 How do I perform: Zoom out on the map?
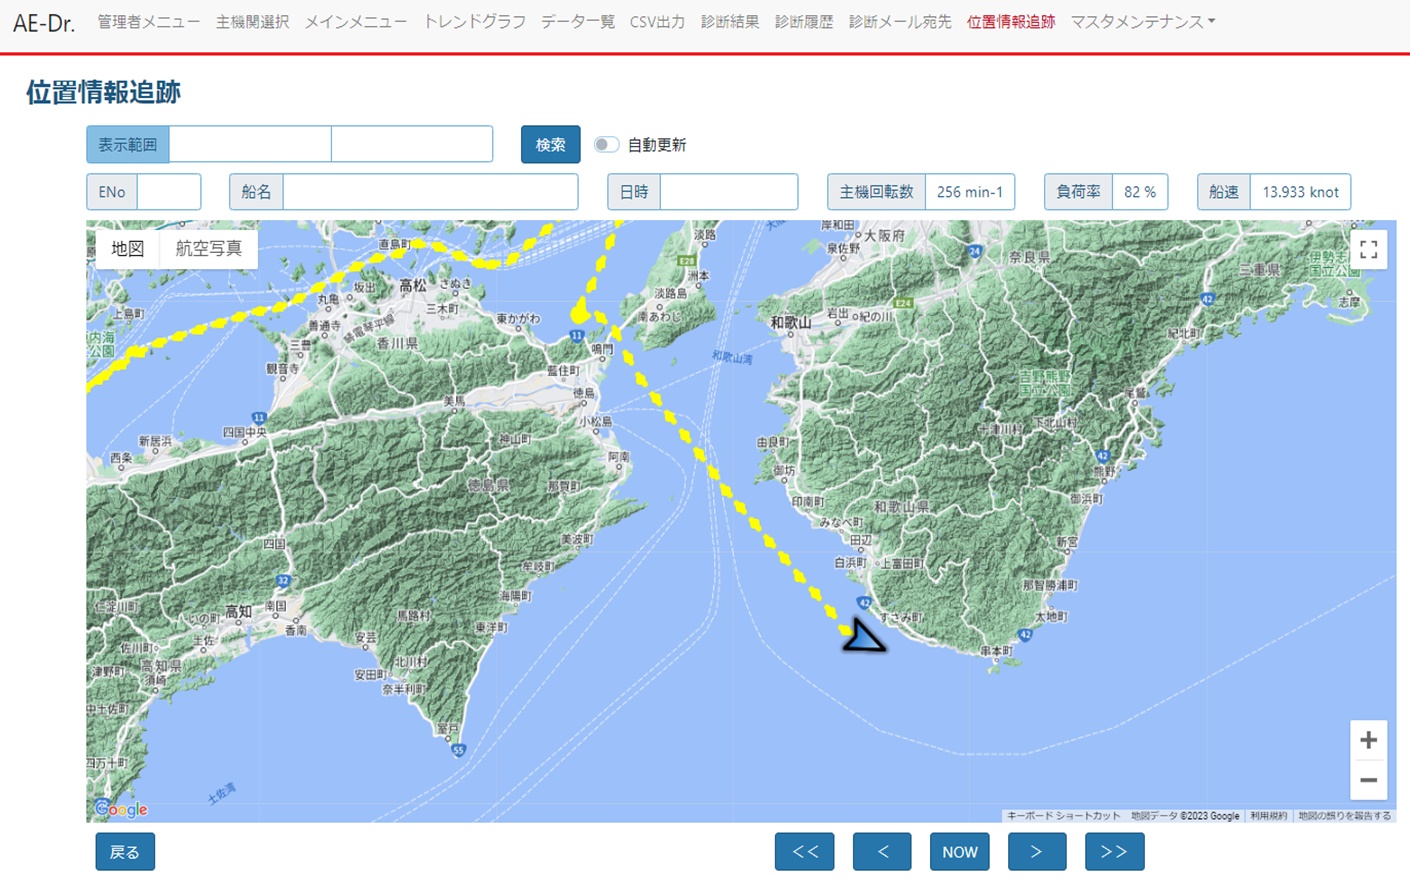[x=1368, y=780]
